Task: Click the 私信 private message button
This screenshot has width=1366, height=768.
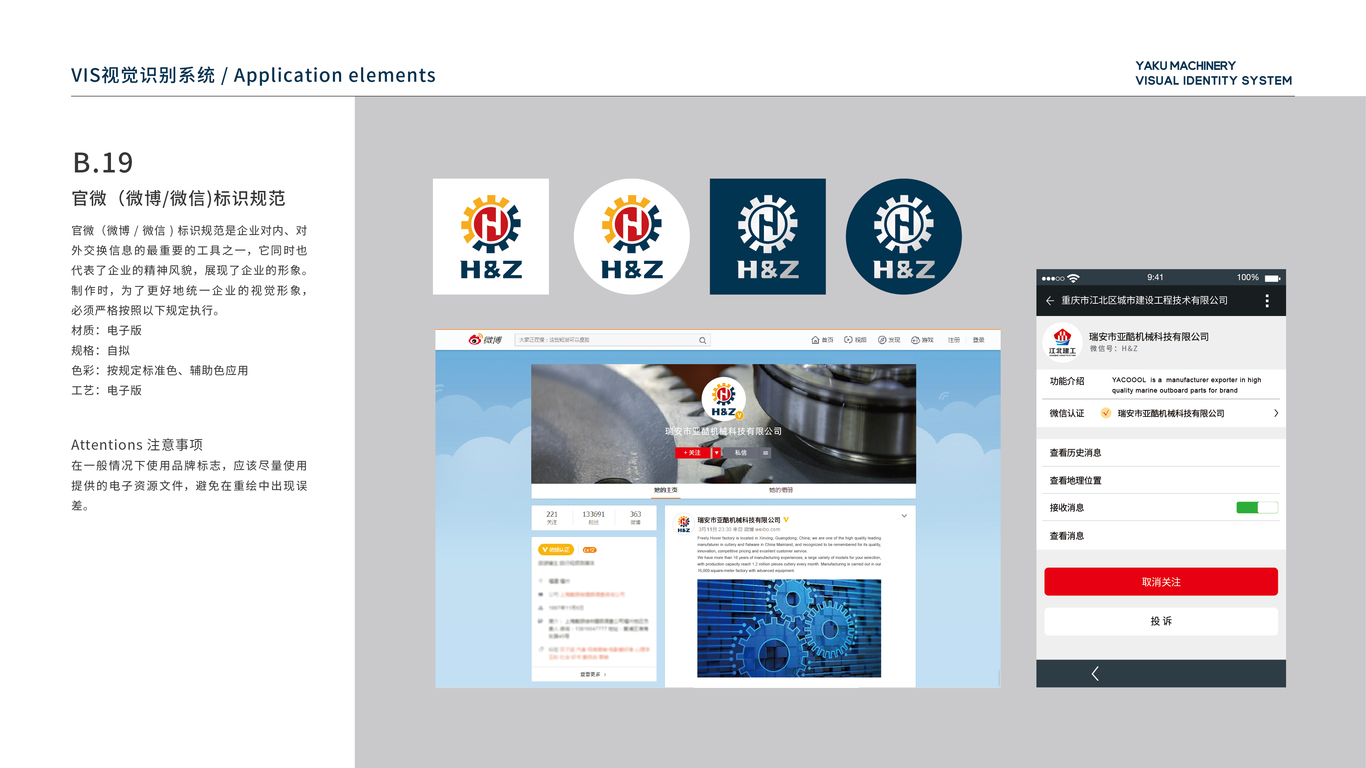Action: [741, 453]
